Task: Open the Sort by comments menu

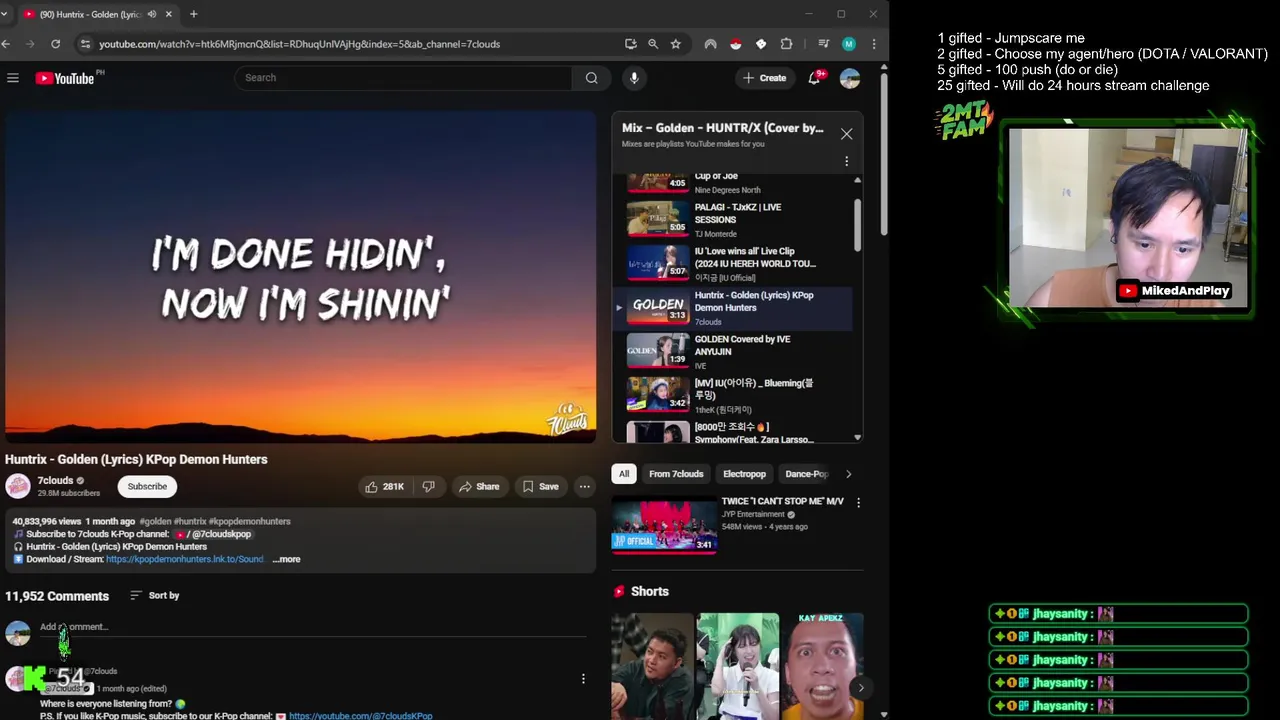Action: pyautogui.click(x=155, y=595)
